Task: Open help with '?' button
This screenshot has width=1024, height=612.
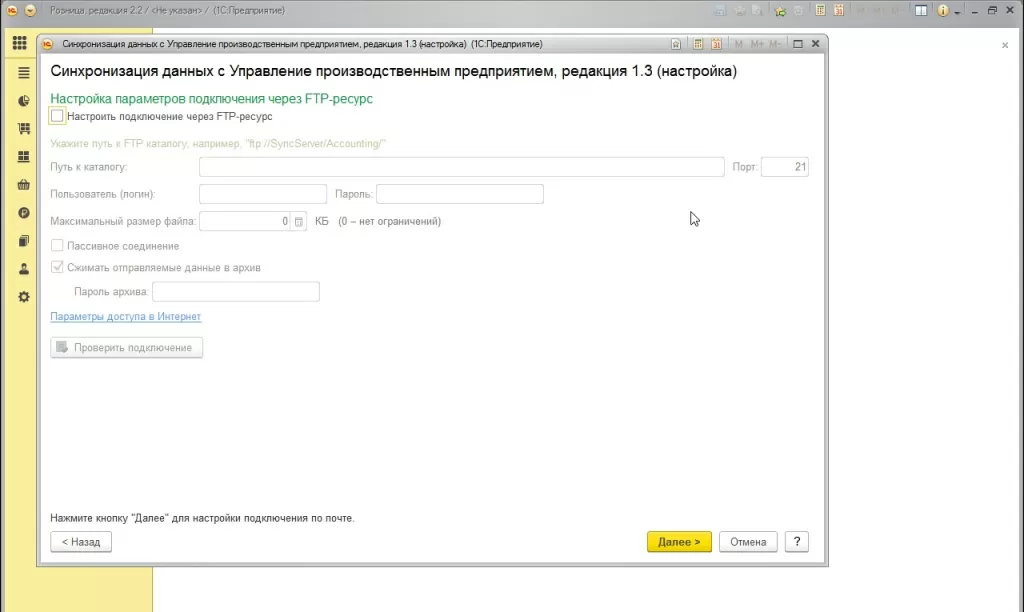Action: click(797, 541)
